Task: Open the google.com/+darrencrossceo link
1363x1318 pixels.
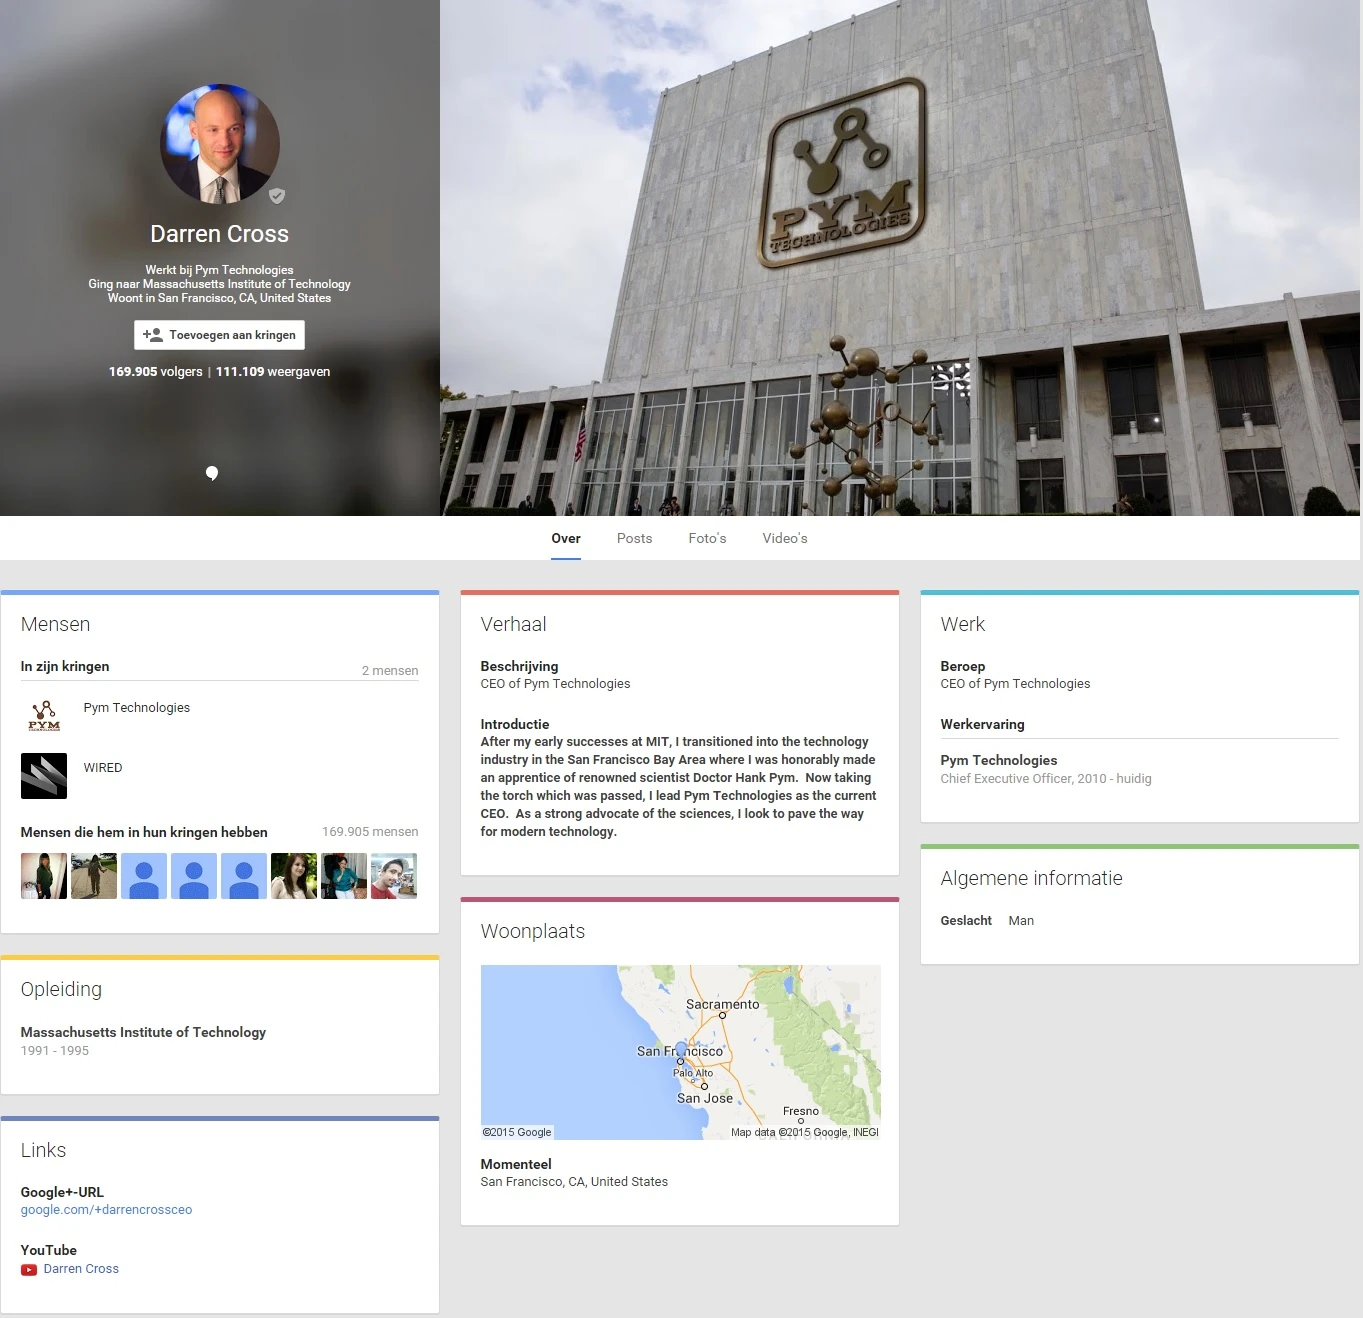Action: click(107, 1210)
